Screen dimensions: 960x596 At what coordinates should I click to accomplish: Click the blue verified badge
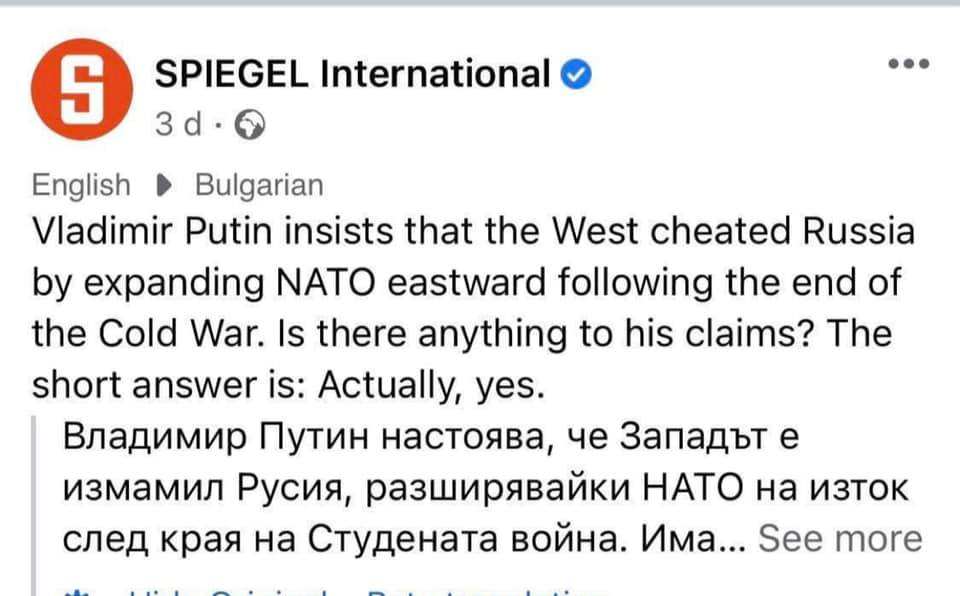[576, 74]
